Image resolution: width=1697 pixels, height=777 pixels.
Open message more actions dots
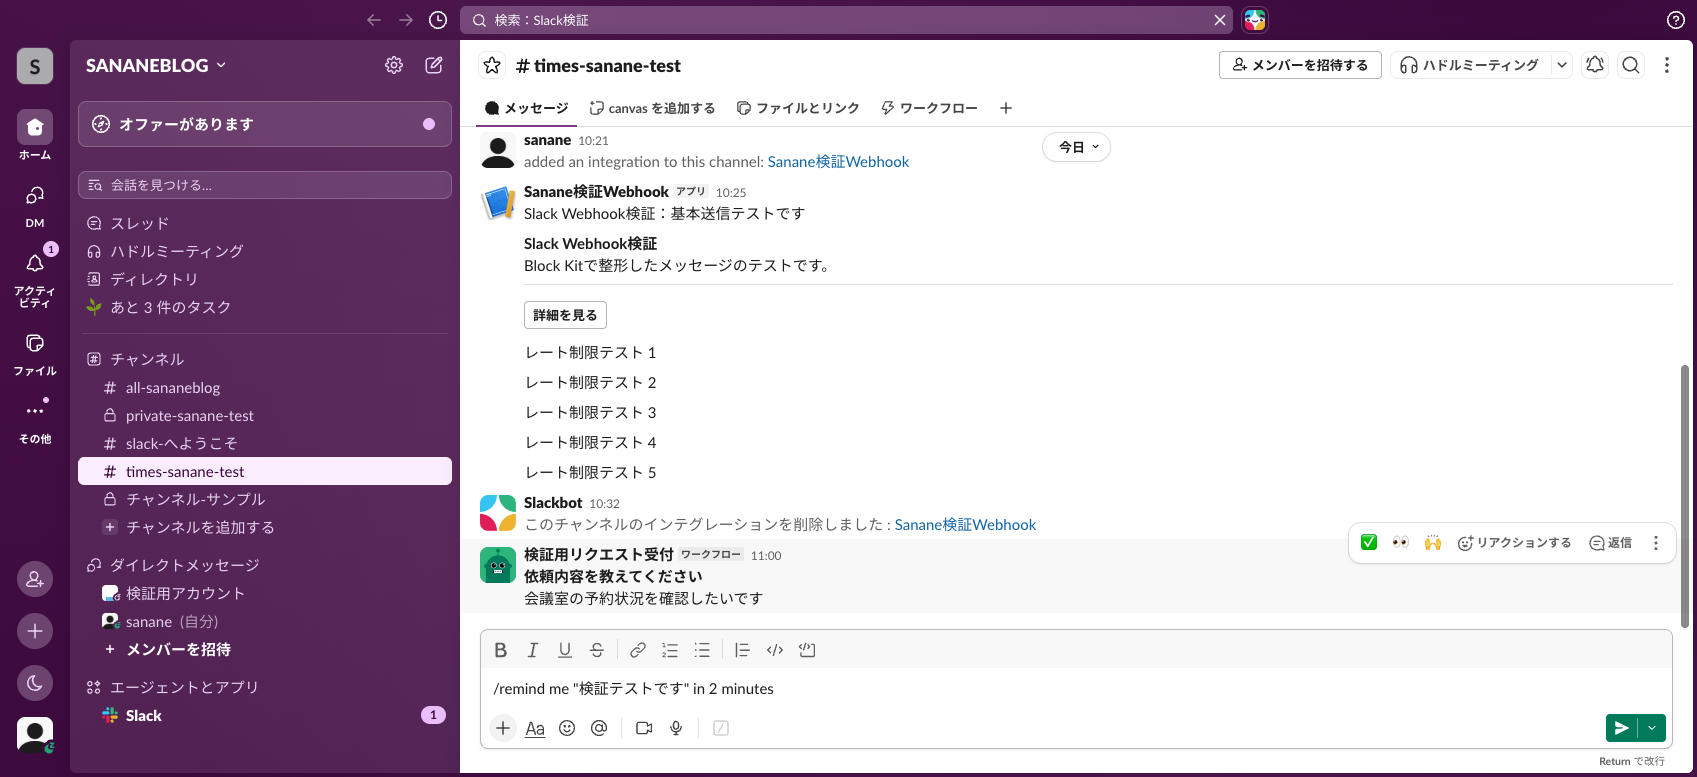coord(1656,542)
